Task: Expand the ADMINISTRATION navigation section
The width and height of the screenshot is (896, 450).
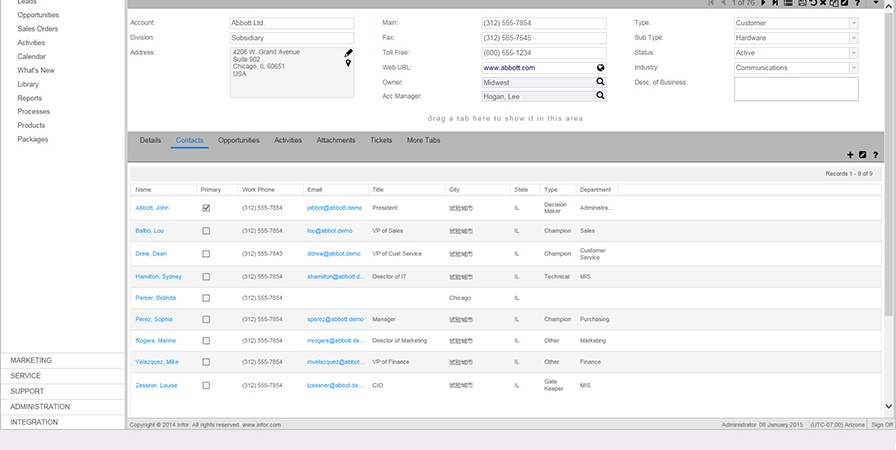Action: (63, 407)
